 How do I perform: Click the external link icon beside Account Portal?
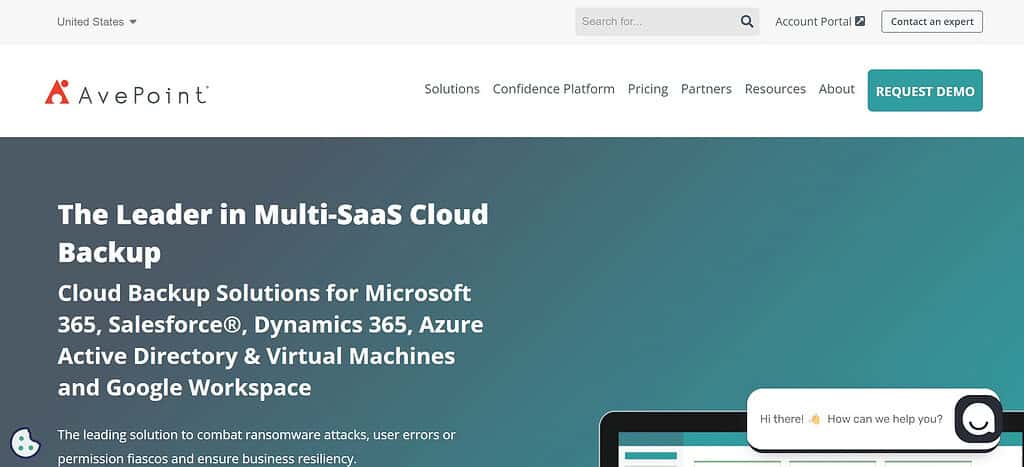coord(860,22)
